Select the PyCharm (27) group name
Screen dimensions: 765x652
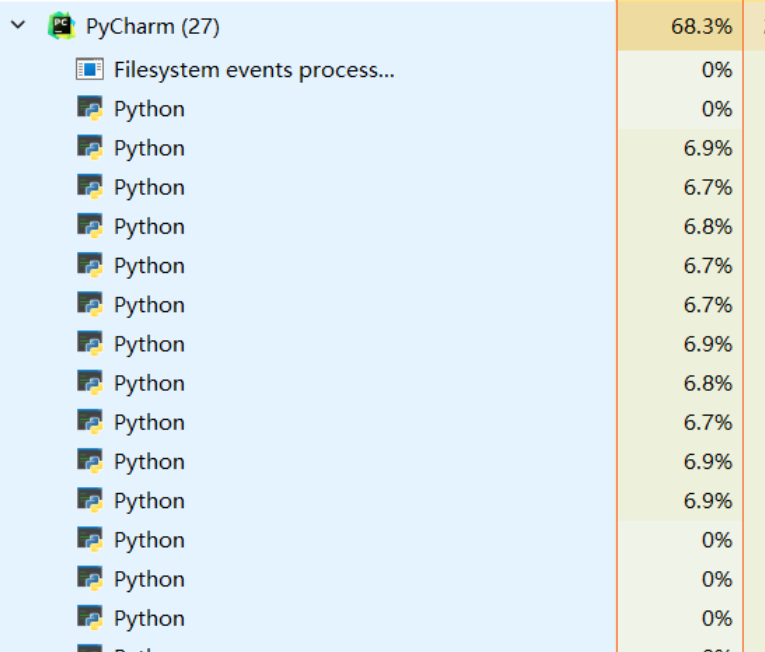click(x=152, y=27)
